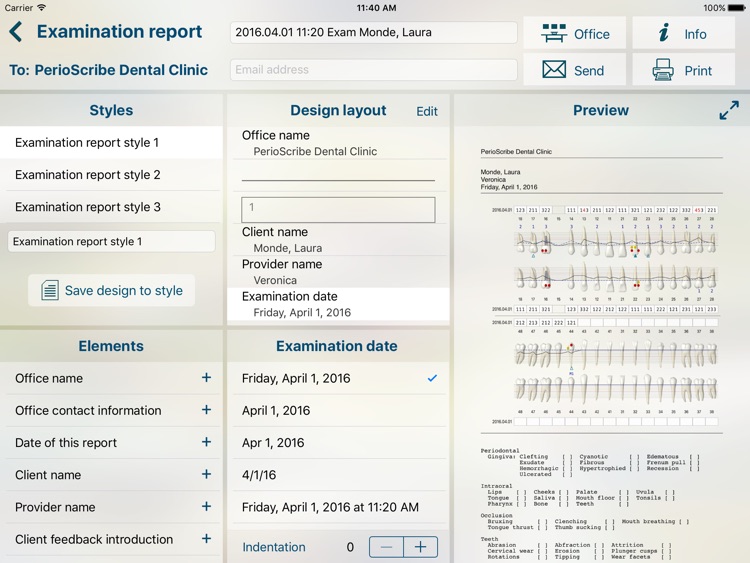Tap Edit in the Design layout header
Viewport: 750px width, 563px height.
click(427, 111)
